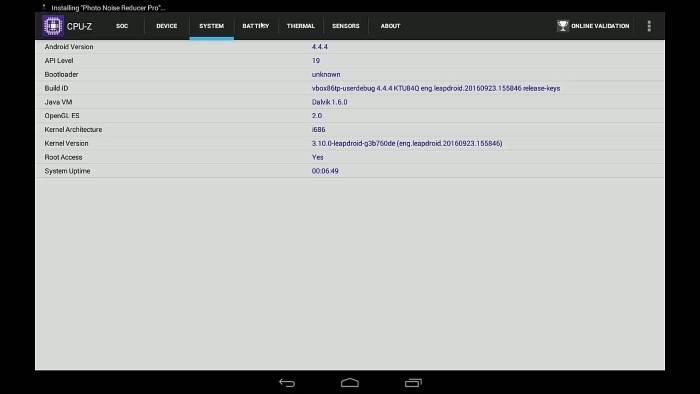Select the System Uptime label
The image size is (700, 394).
click(x=67, y=171)
